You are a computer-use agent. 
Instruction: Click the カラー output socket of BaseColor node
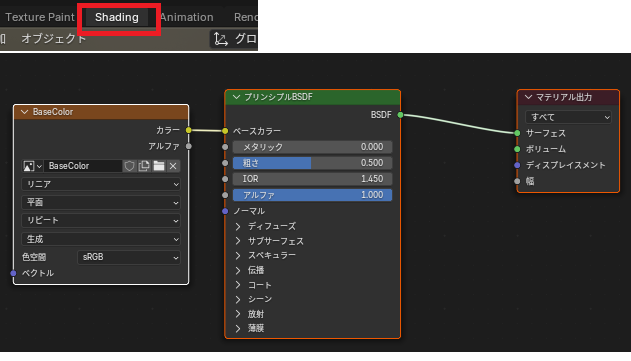[189, 130]
